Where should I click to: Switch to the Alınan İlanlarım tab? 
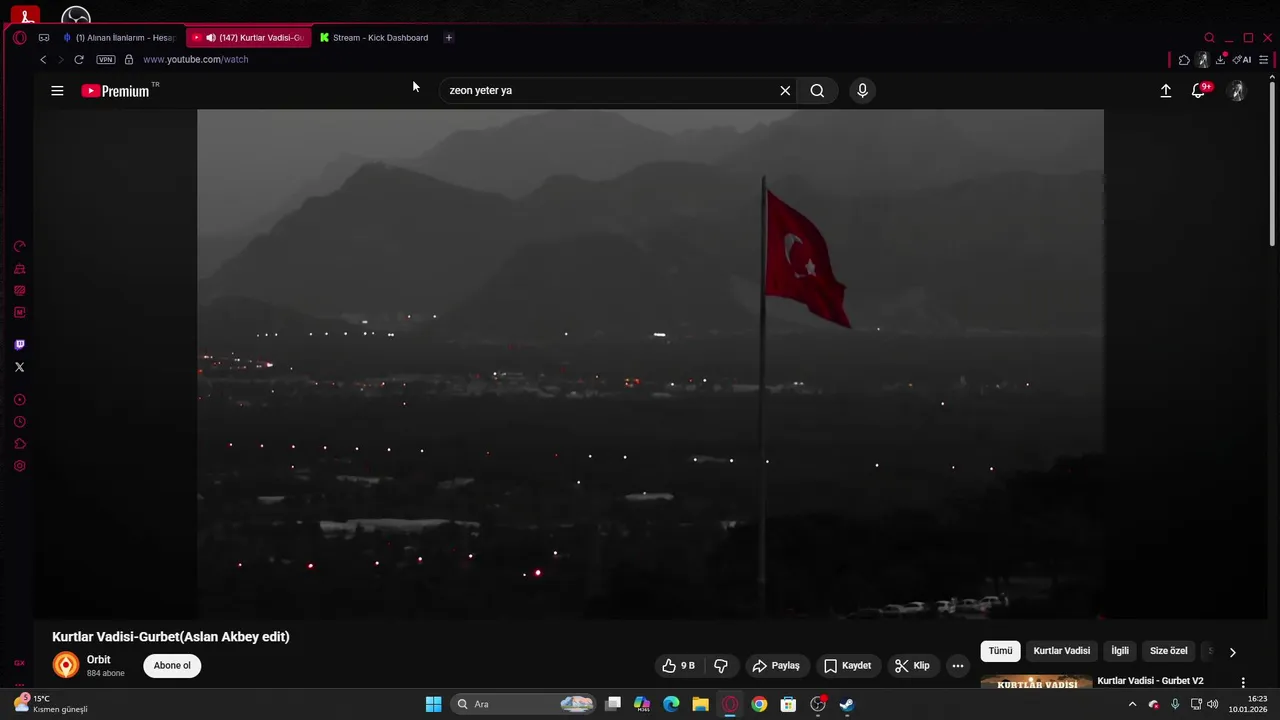tap(118, 38)
